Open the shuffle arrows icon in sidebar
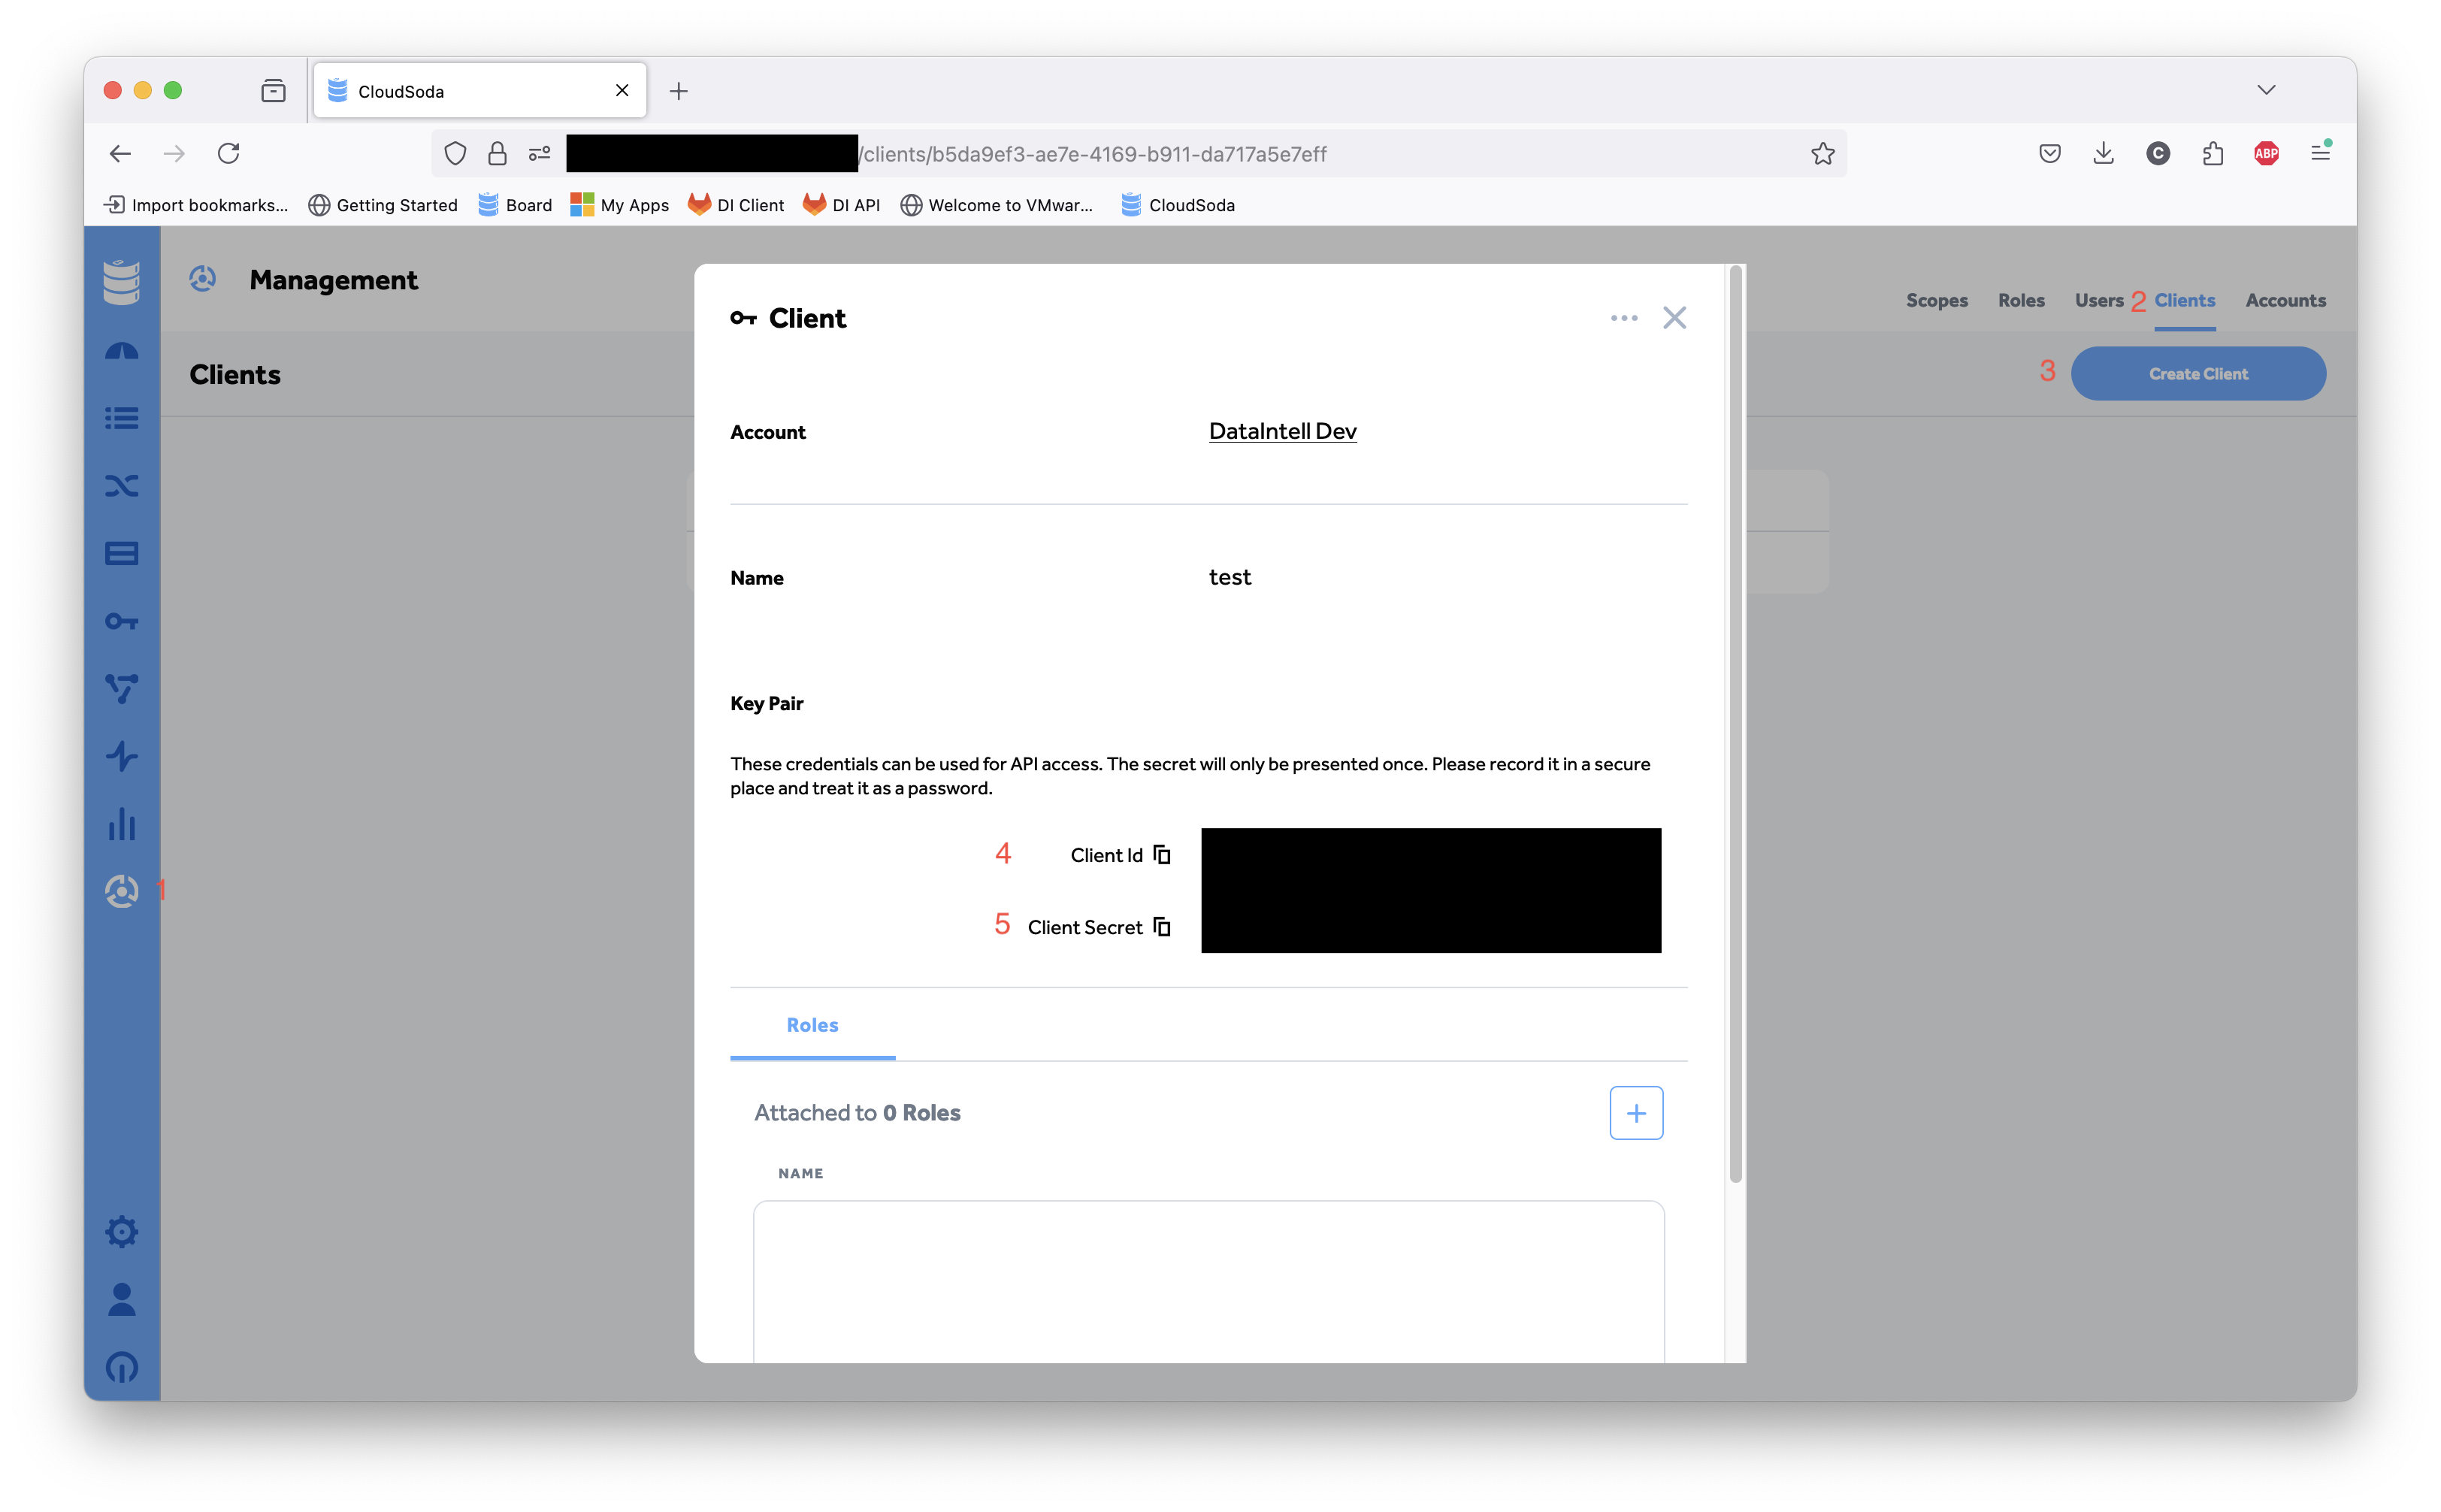 coord(122,486)
